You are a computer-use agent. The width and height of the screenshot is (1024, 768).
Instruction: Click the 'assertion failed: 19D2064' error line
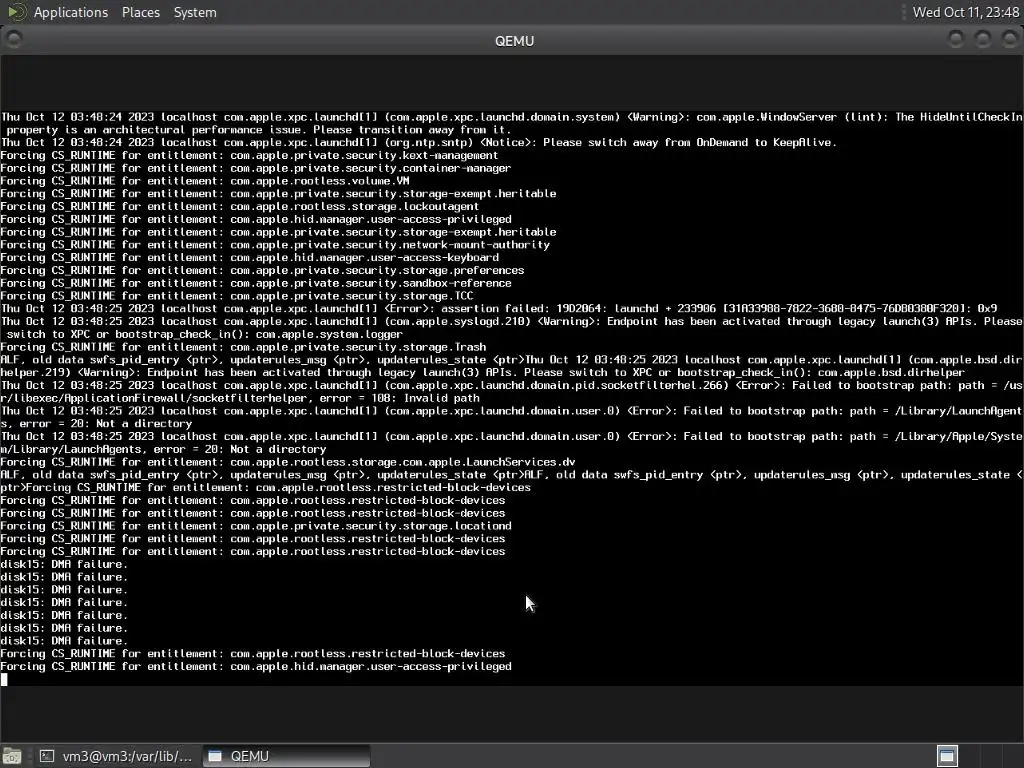pos(499,308)
